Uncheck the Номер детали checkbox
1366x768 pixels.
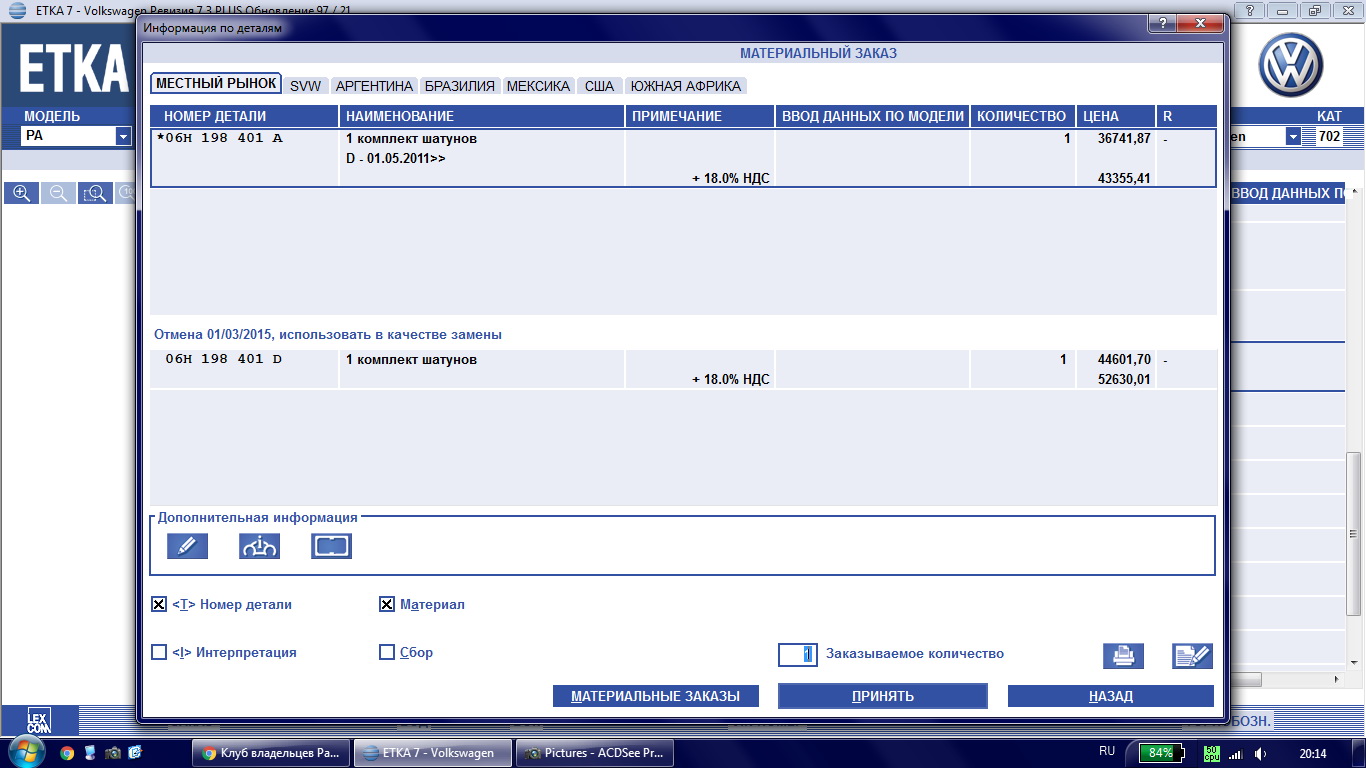(x=159, y=604)
